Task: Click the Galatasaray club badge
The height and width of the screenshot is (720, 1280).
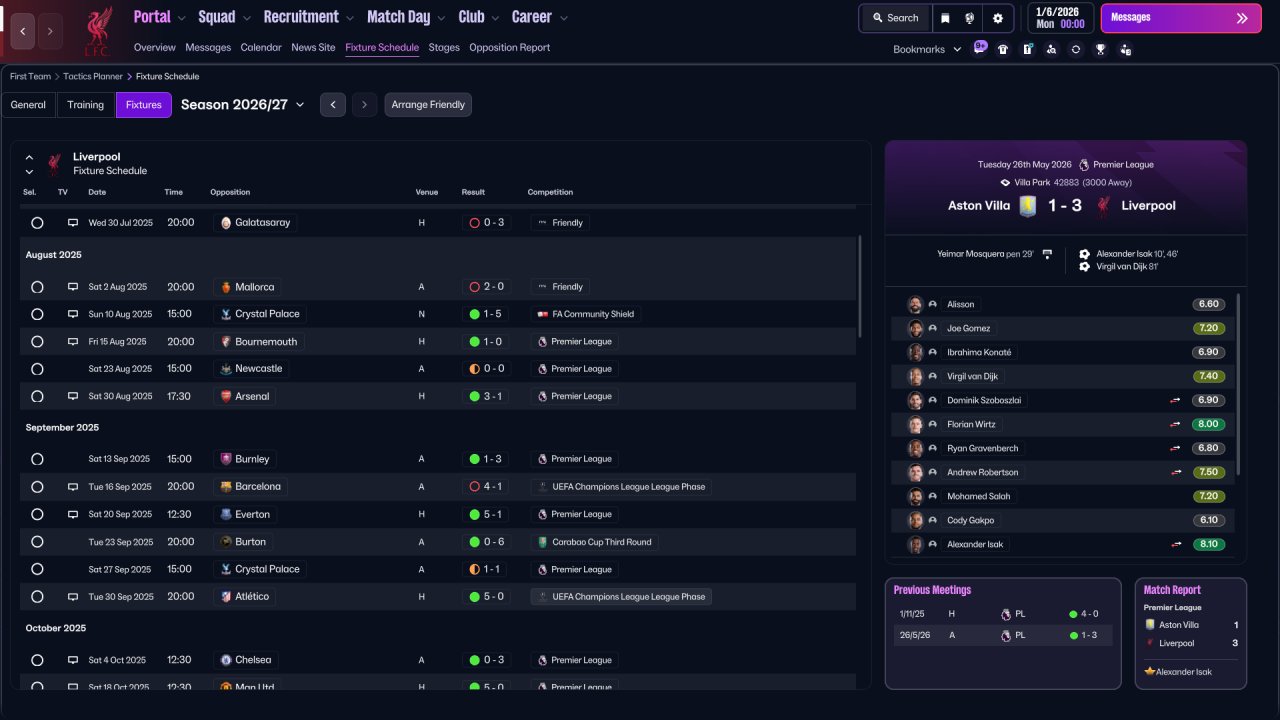Action: (x=226, y=223)
